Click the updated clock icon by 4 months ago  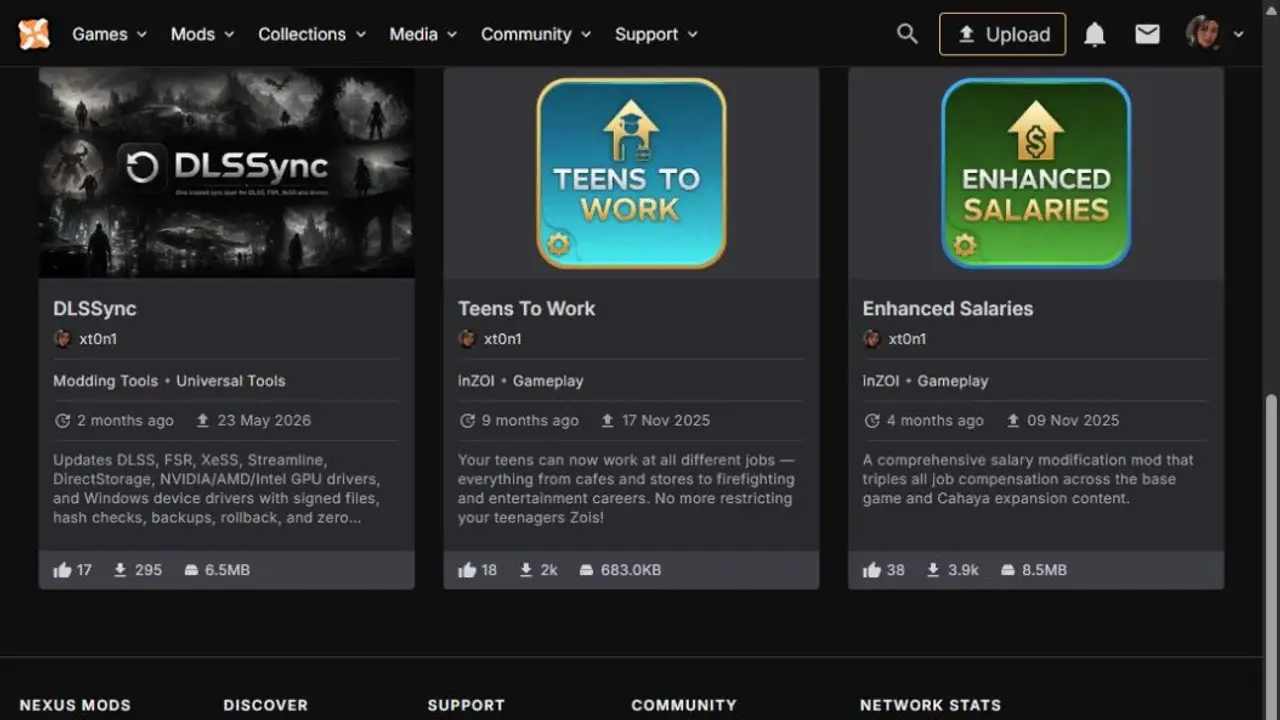872,421
